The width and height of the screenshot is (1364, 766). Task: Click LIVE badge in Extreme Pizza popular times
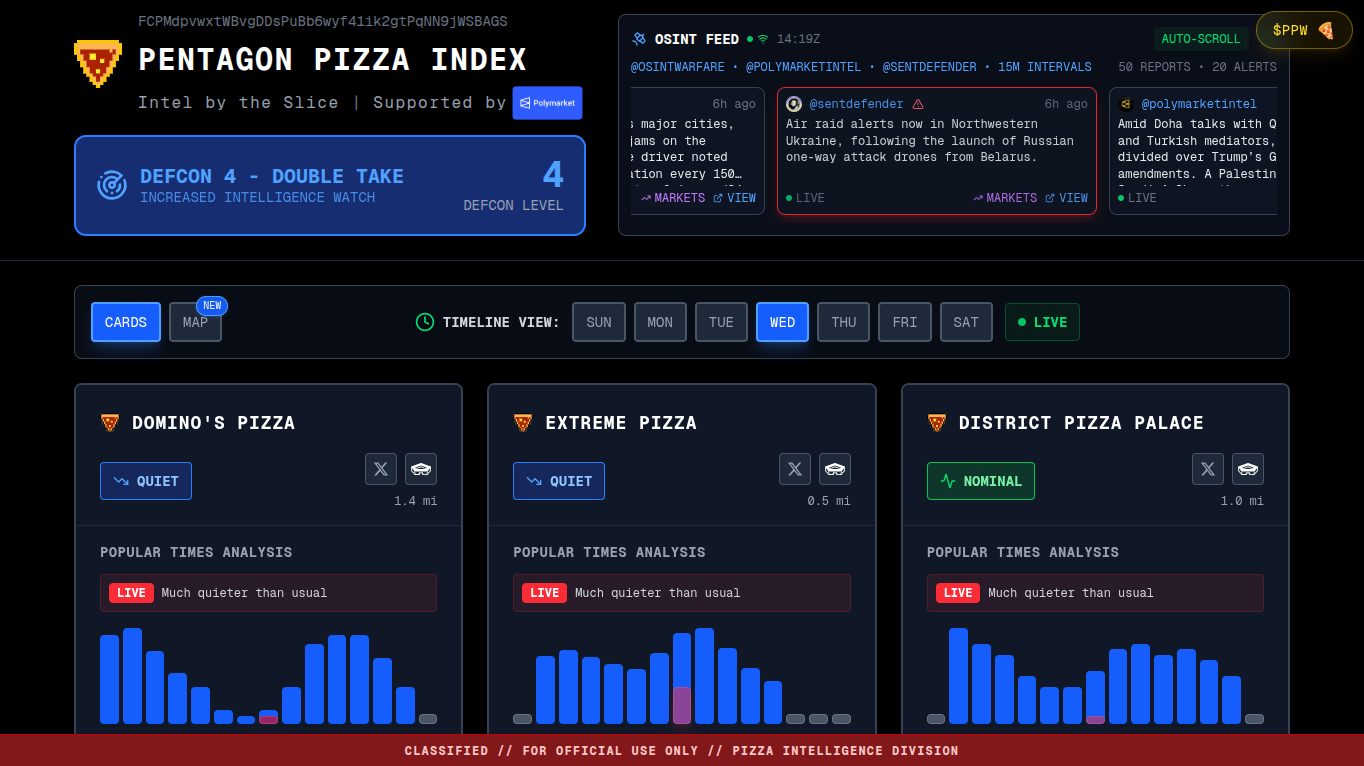544,593
